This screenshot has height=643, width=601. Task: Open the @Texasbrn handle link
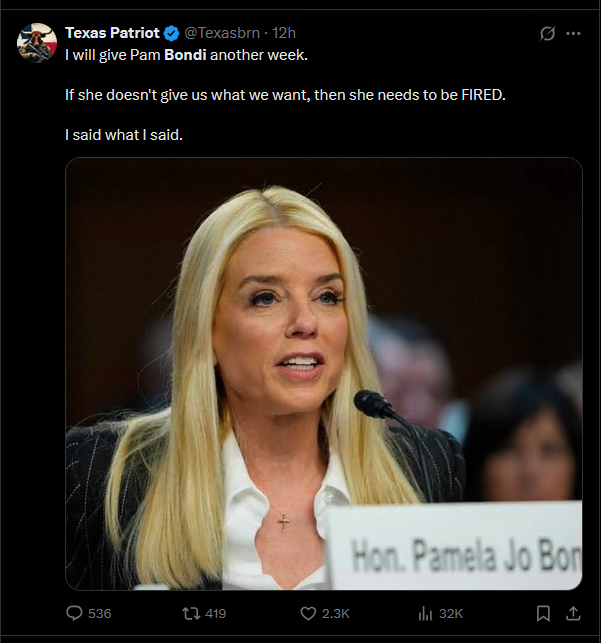coord(222,33)
